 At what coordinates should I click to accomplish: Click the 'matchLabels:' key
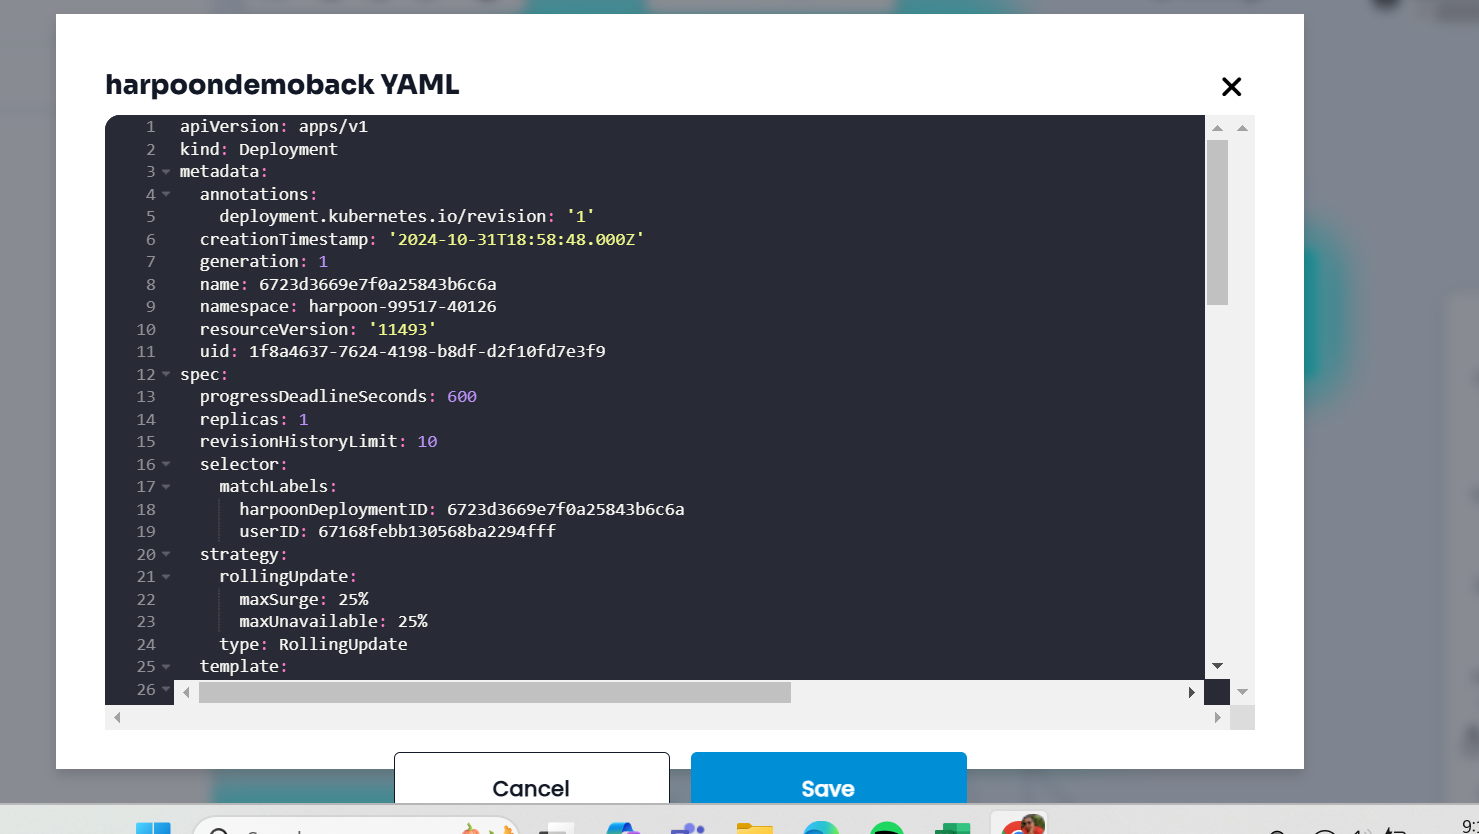coord(279,487)
